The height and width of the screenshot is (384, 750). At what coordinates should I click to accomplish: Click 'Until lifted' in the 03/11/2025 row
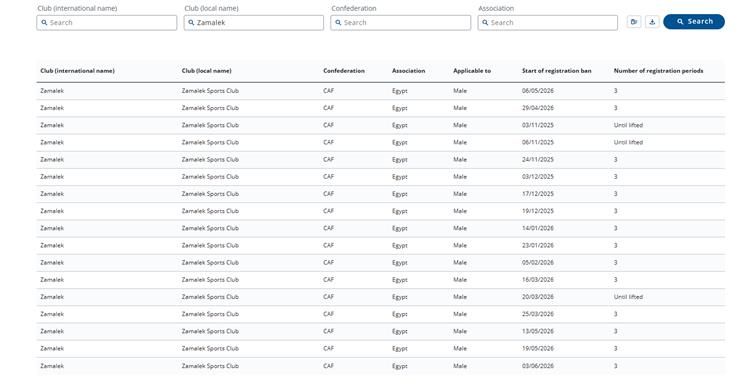point(629,125)
